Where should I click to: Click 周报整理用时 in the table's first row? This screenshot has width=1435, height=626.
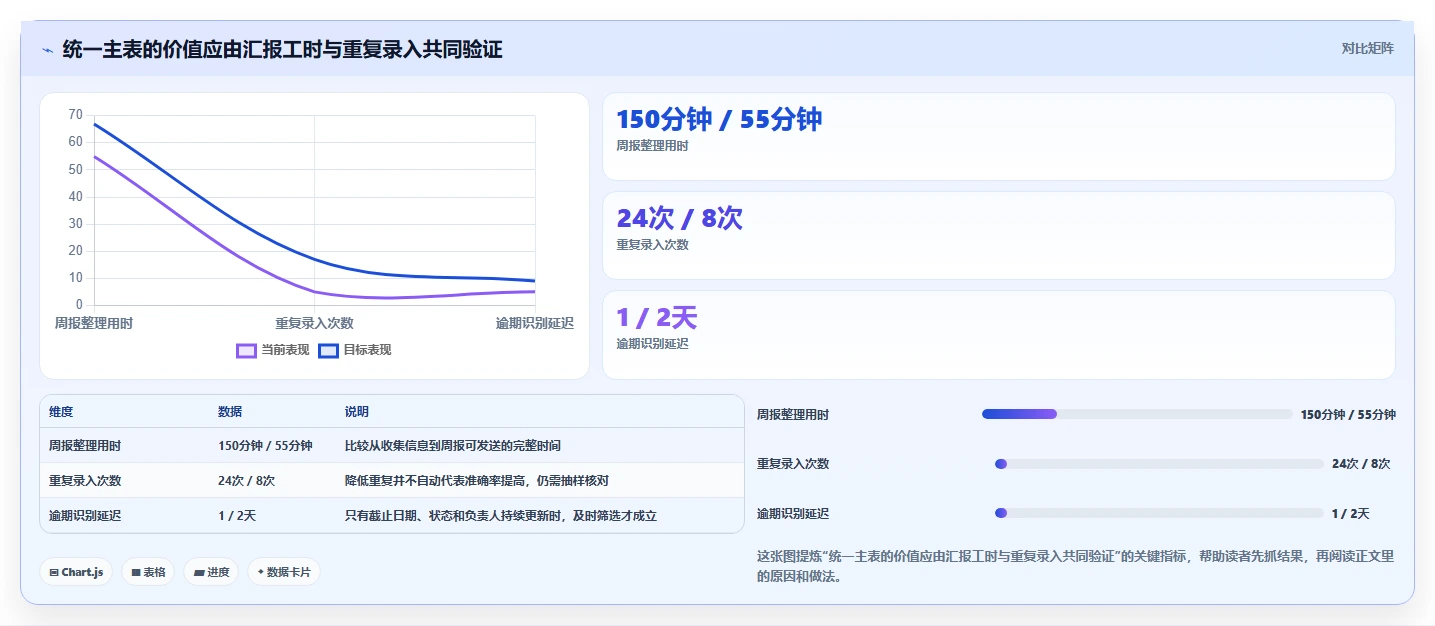point(85,446)
